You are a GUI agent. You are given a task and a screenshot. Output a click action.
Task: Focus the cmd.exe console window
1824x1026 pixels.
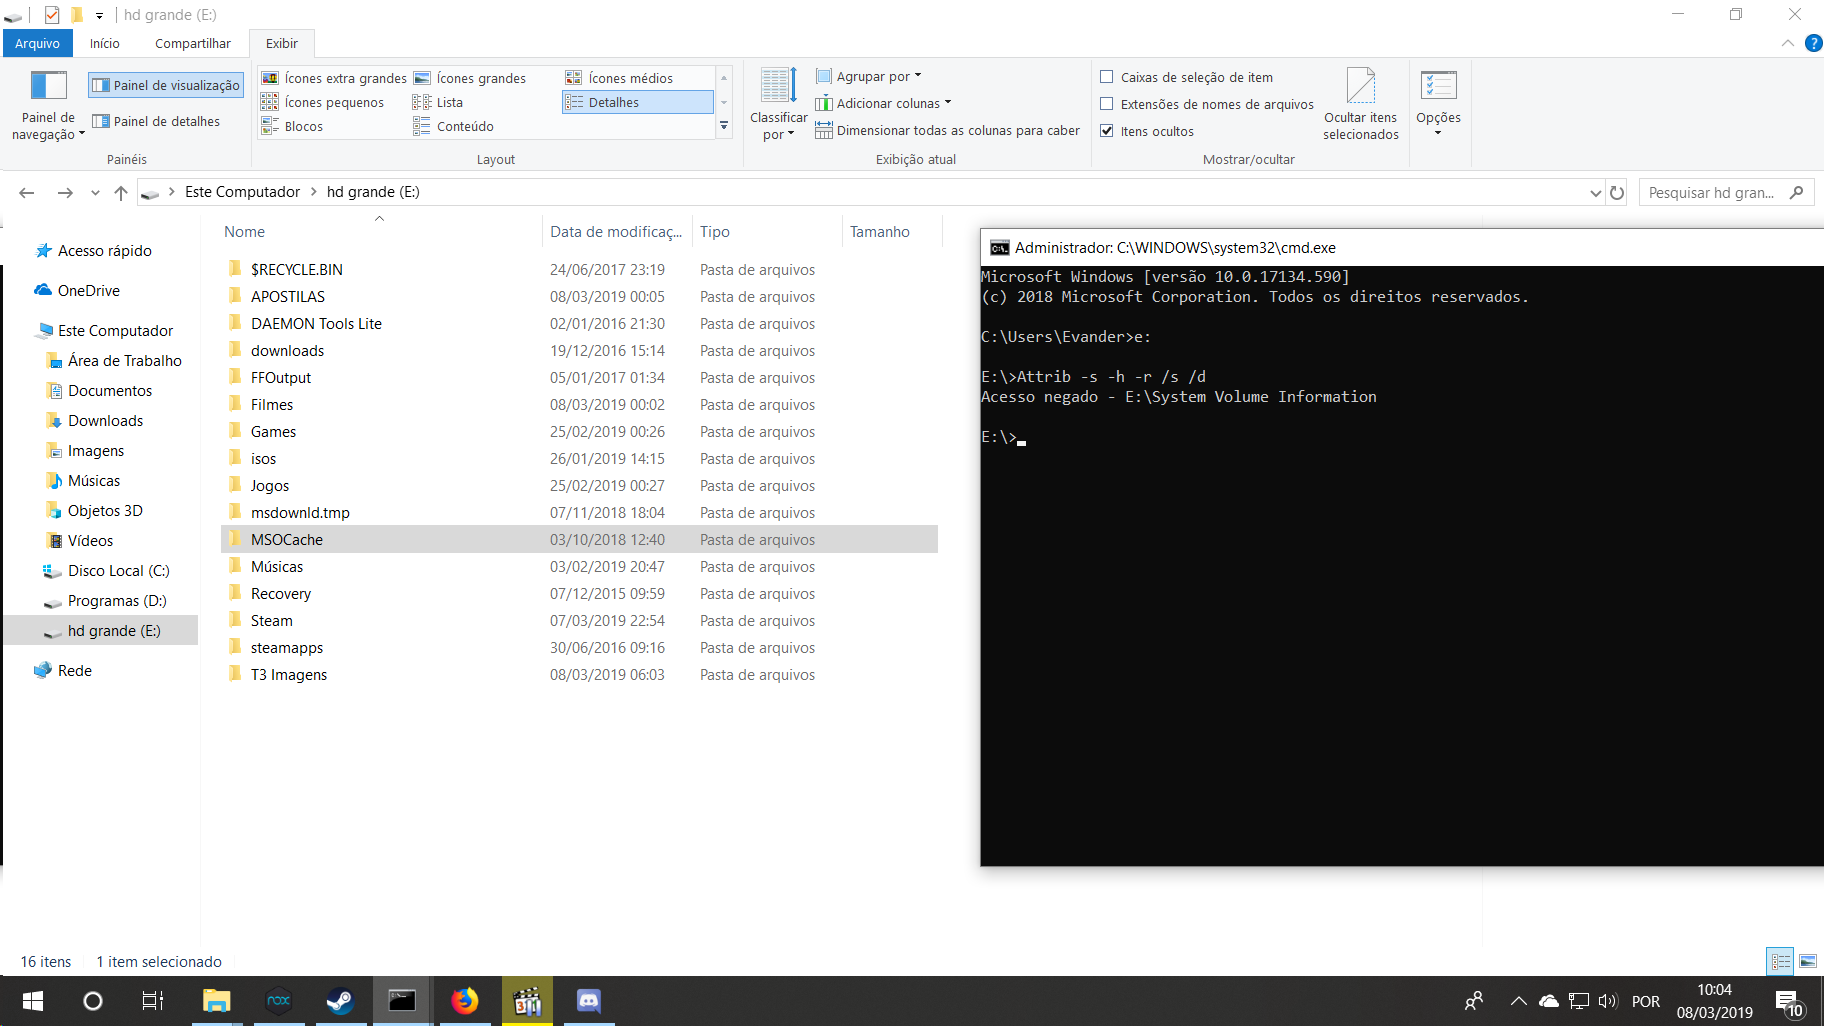point(1402,565)
